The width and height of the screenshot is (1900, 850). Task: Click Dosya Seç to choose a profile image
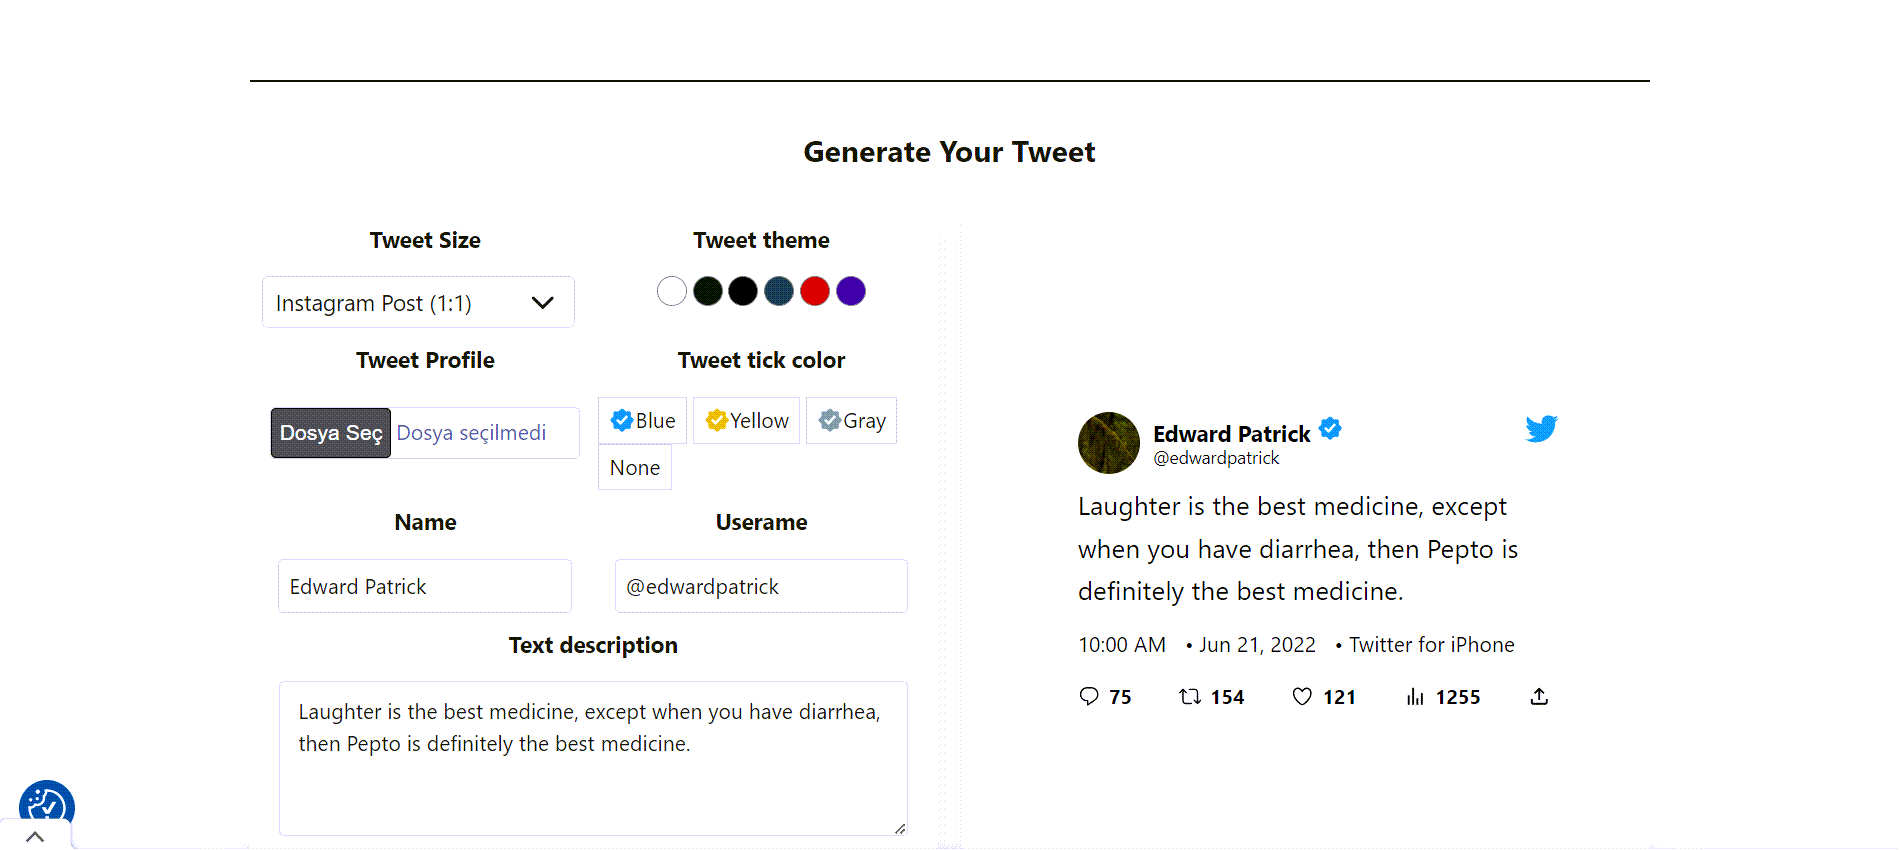[x=330, y=432]
